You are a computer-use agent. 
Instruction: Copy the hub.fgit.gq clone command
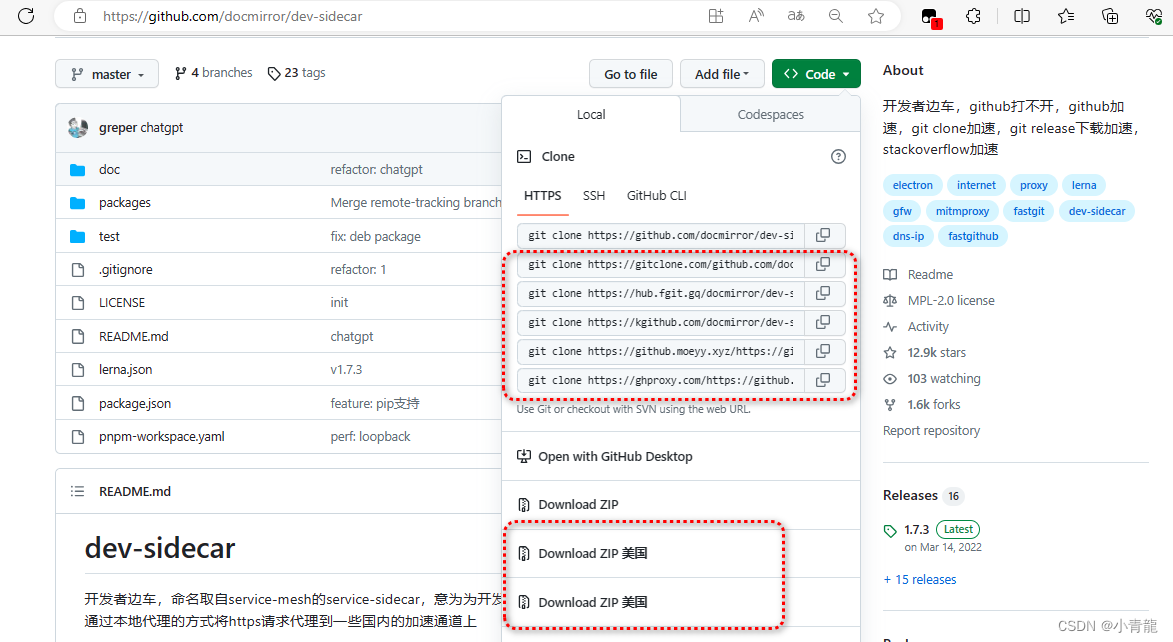coord(823,294)
